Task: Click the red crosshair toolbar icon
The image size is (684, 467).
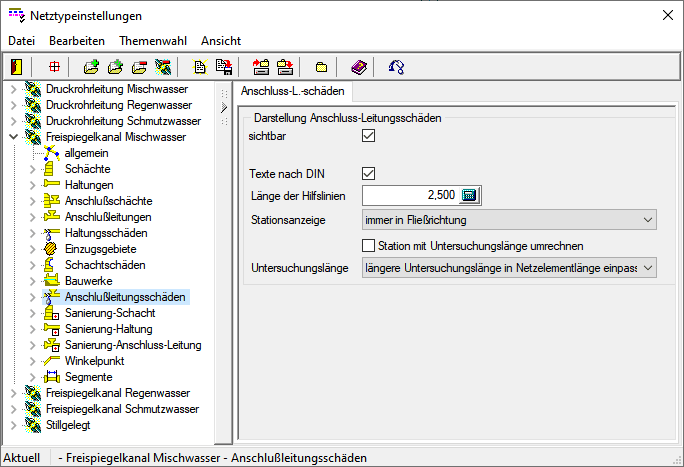Action: click(x=54, y=67)
